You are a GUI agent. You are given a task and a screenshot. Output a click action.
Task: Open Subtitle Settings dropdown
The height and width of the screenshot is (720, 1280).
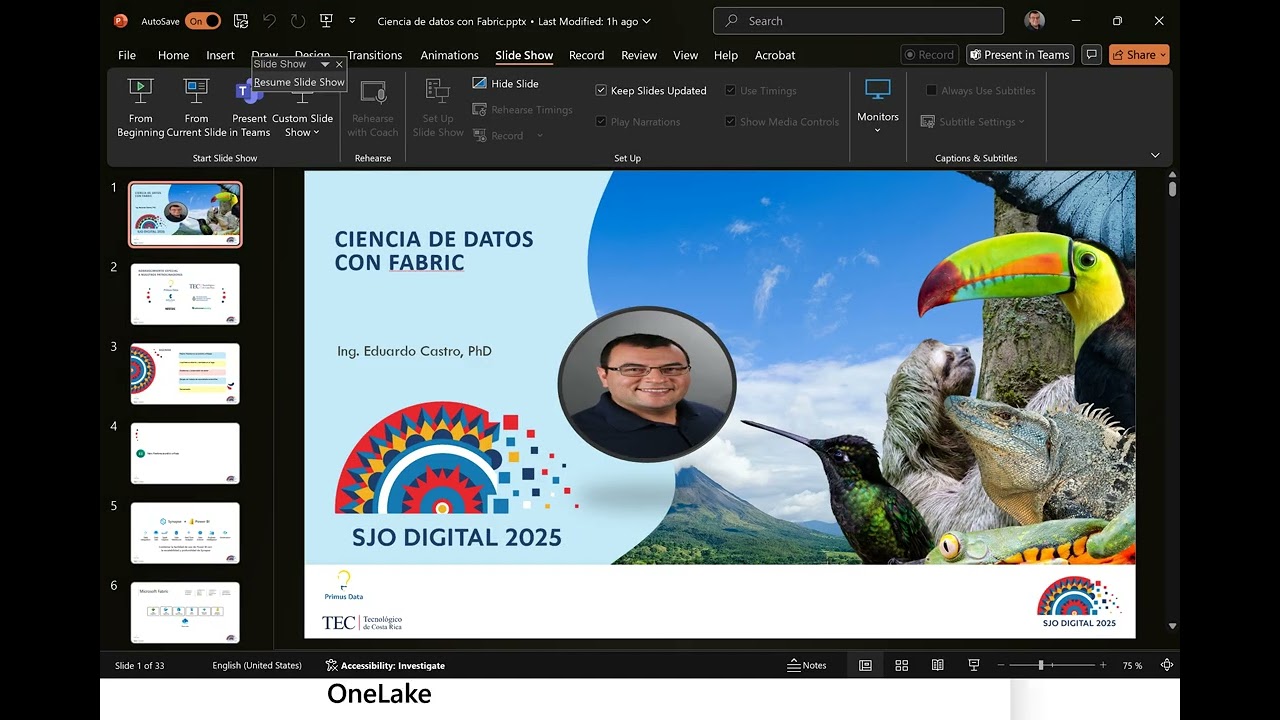(975, 122)
